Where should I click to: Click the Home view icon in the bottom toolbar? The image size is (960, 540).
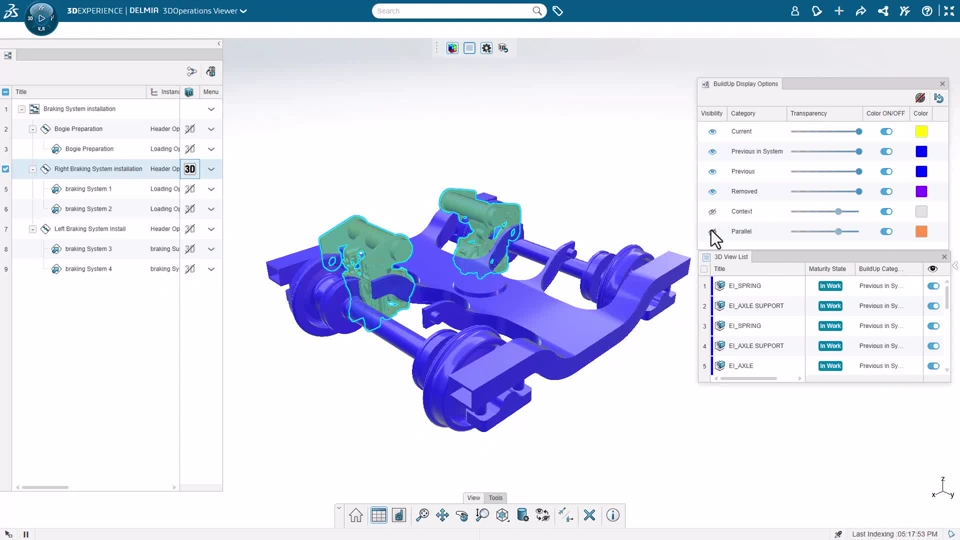pyautogui.click(x=356, y=516)
